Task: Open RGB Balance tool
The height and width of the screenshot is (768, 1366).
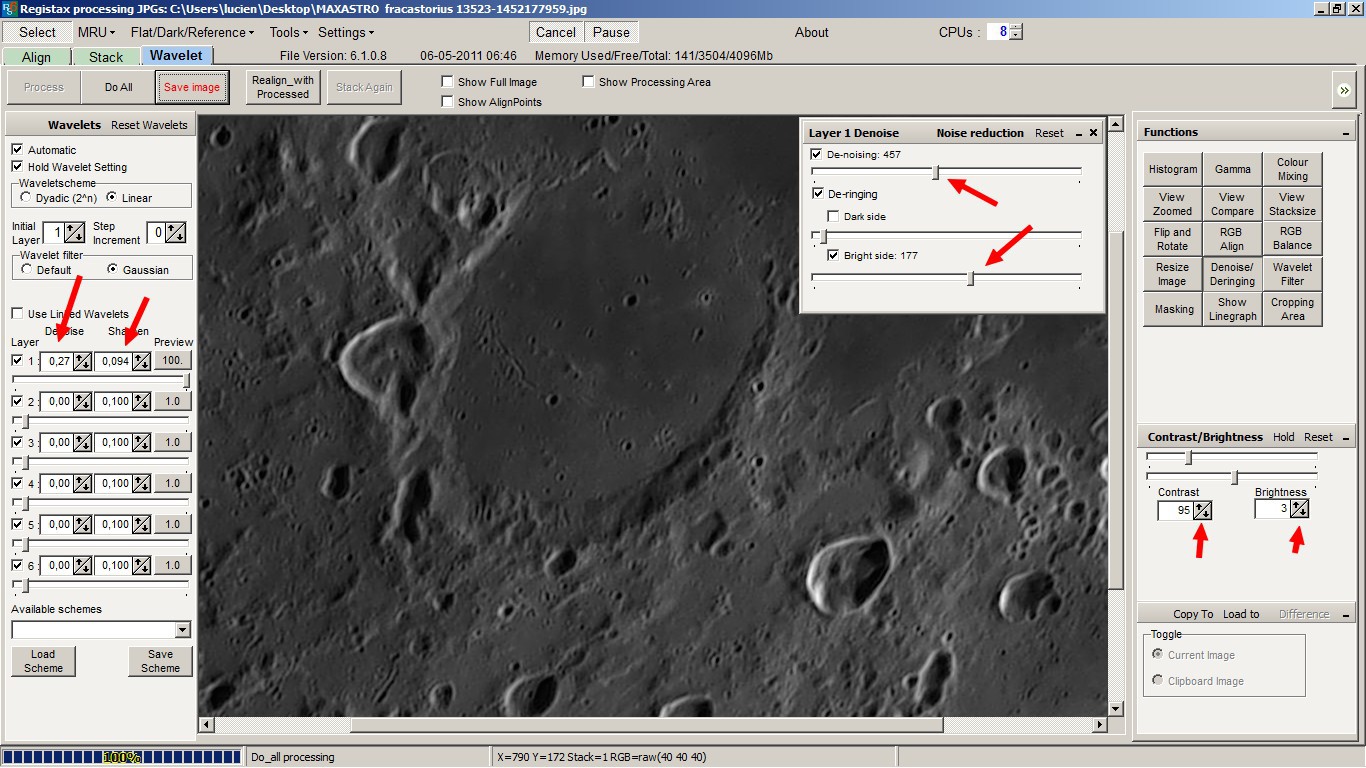Action: click(x=1292, y=239)
